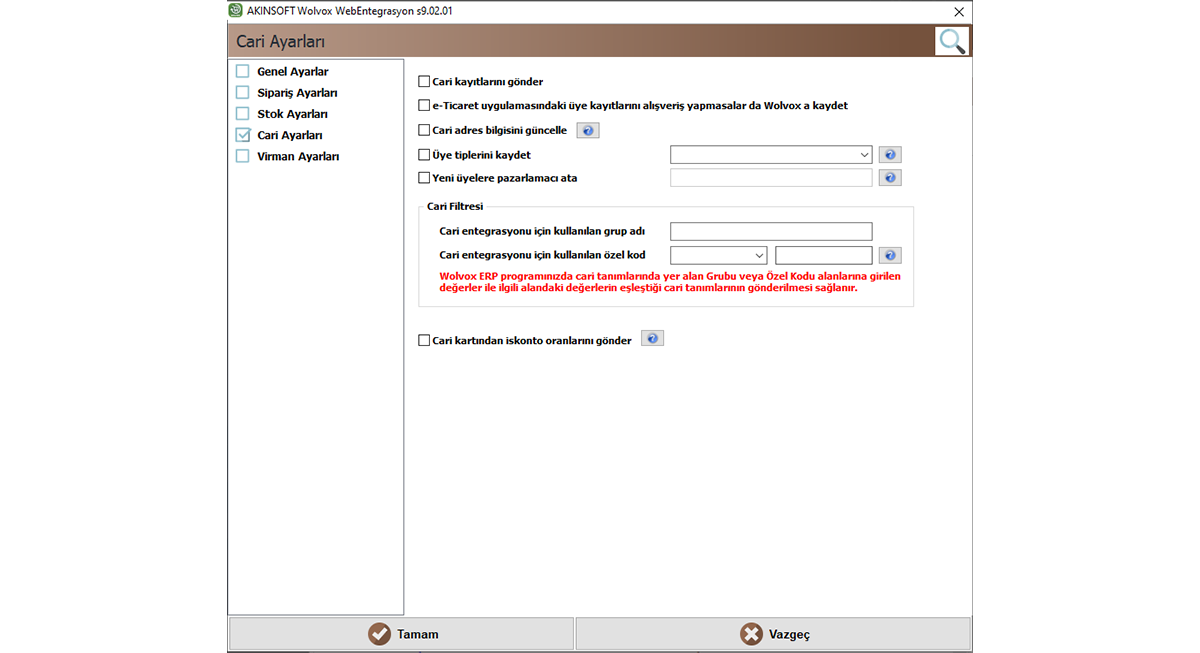Select Stok Ayarları in sidebar

pos(292,114)
